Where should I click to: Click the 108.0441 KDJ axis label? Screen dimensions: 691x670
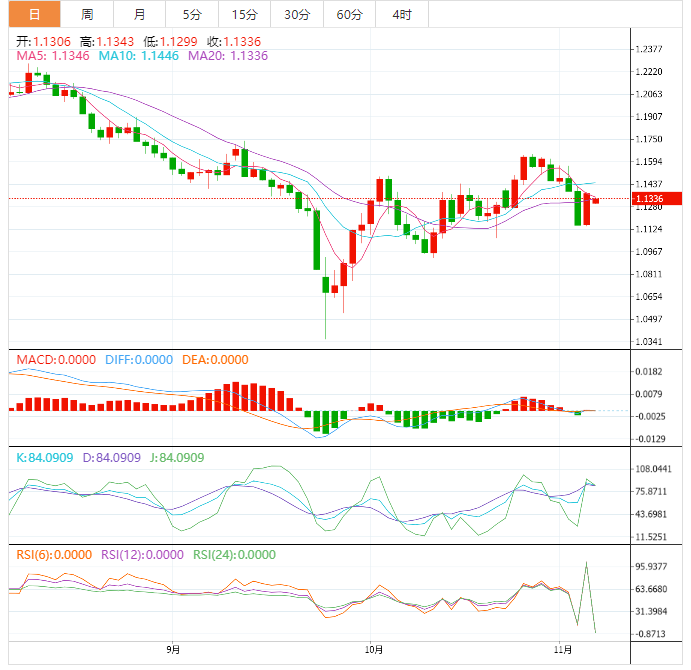click(x=653, y=469)
